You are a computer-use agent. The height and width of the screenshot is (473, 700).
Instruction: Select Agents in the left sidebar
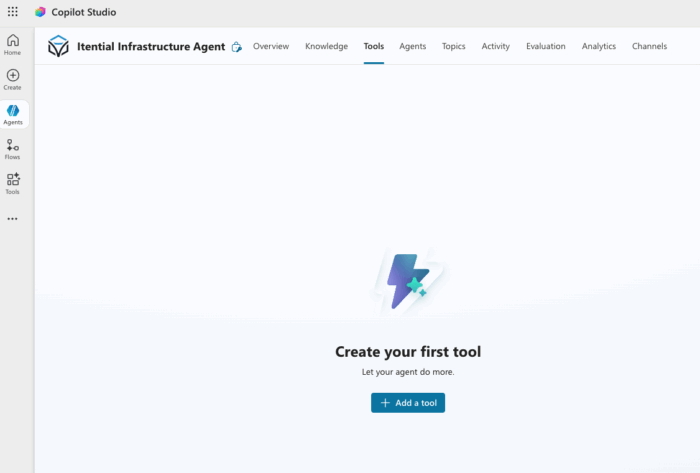click(13, 115)
